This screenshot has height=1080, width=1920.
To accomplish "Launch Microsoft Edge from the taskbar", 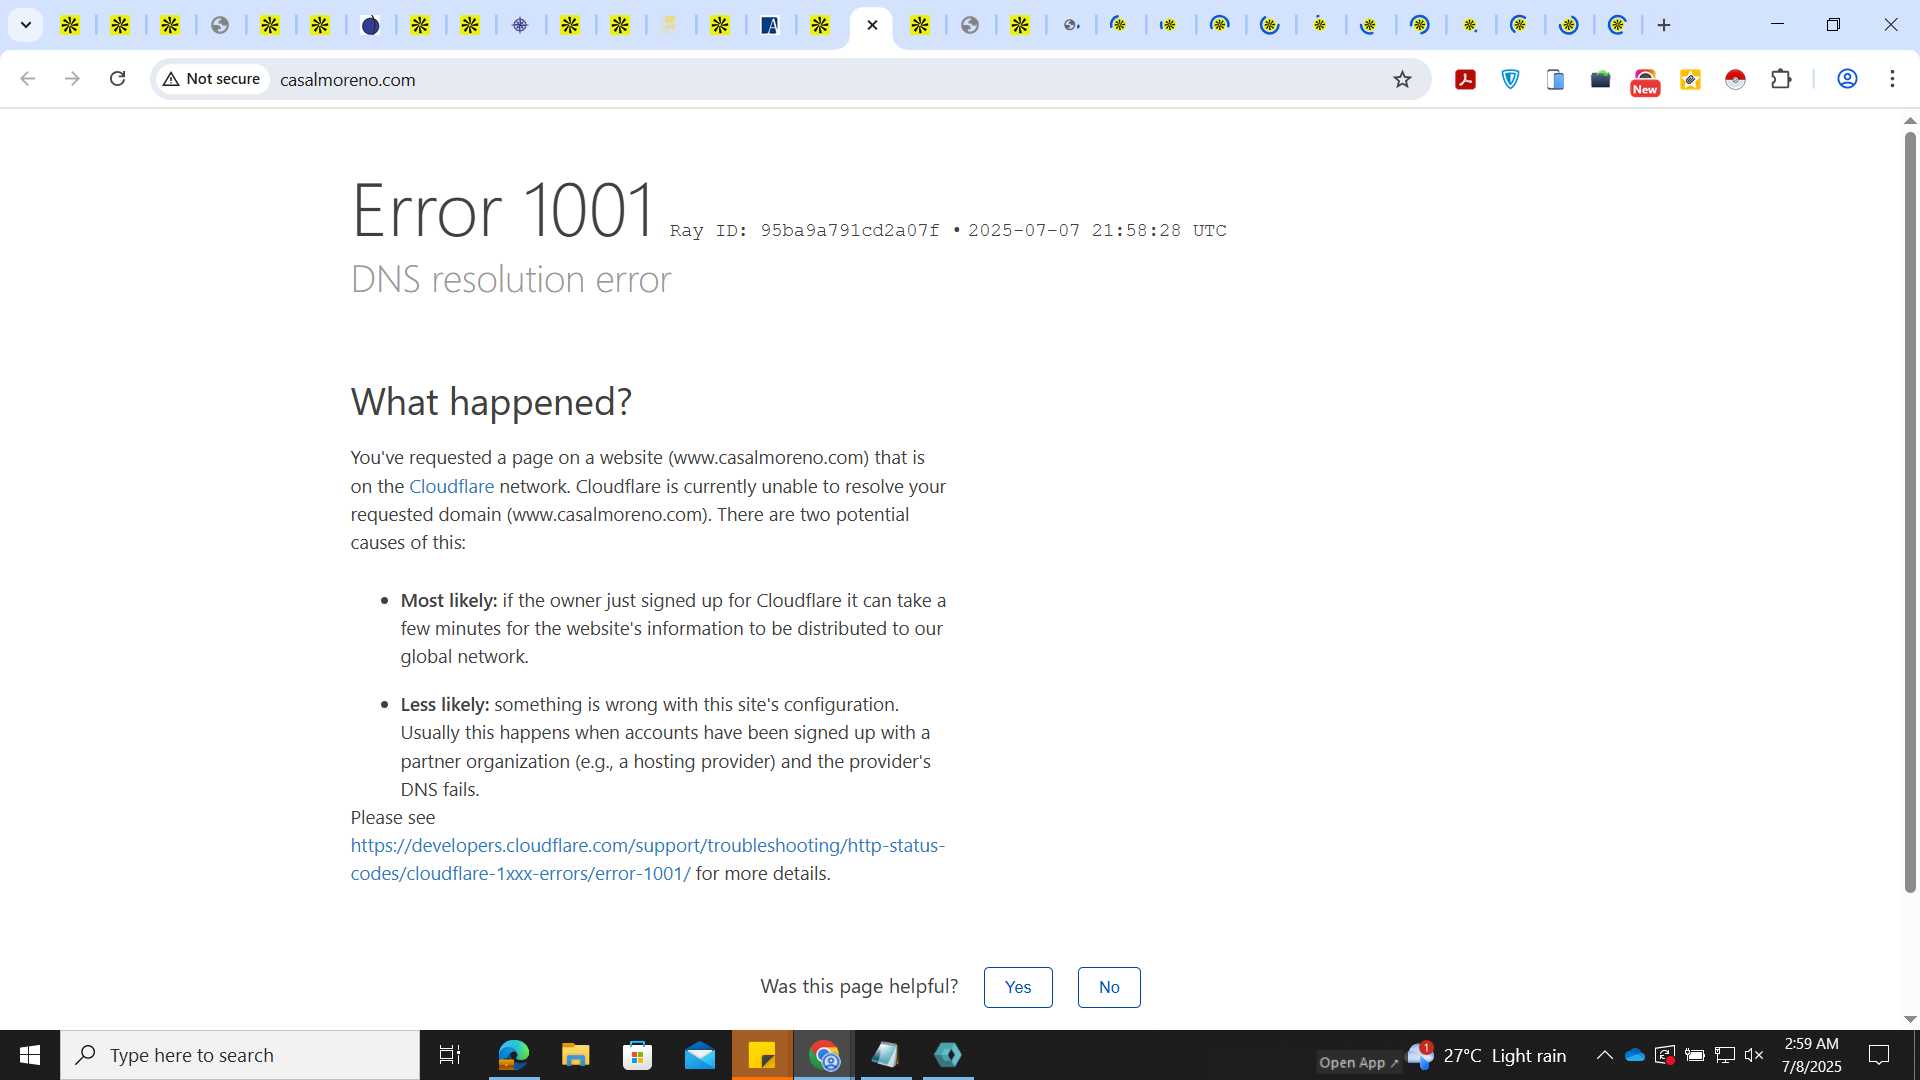I will click(x=513, y=1055).
